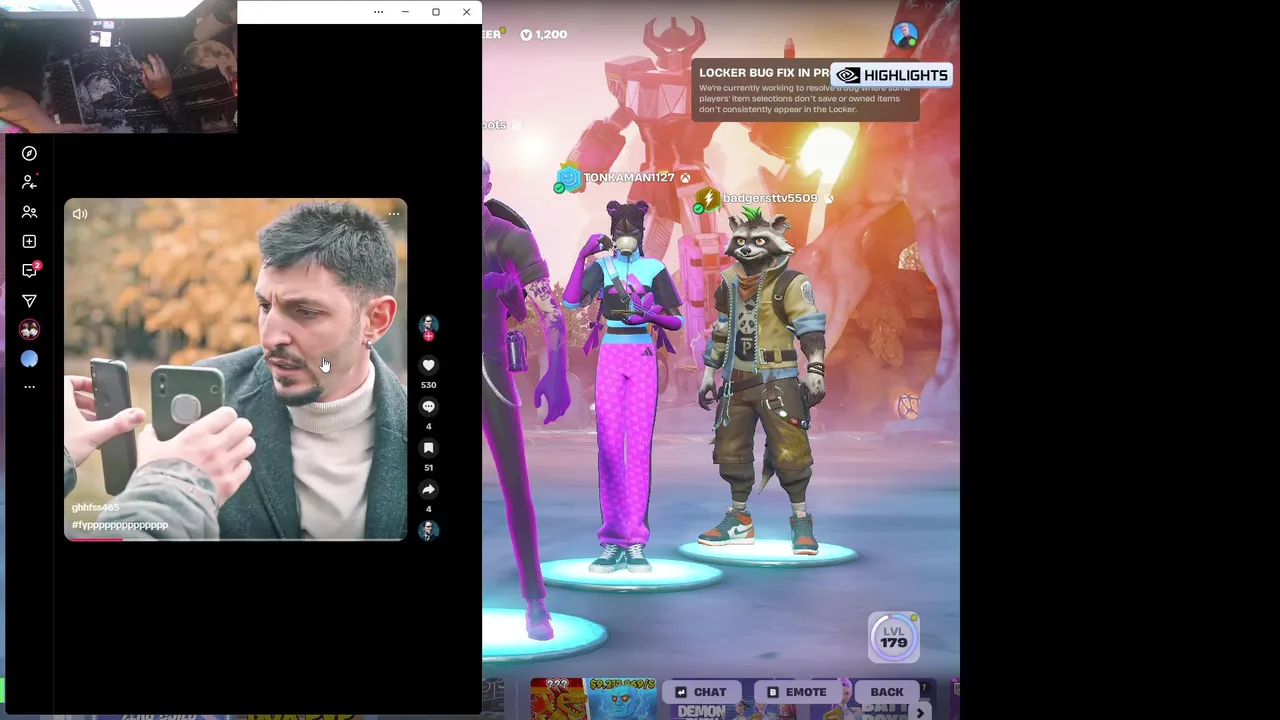Click the TikTok video to pause it

(x=236, y=370)
